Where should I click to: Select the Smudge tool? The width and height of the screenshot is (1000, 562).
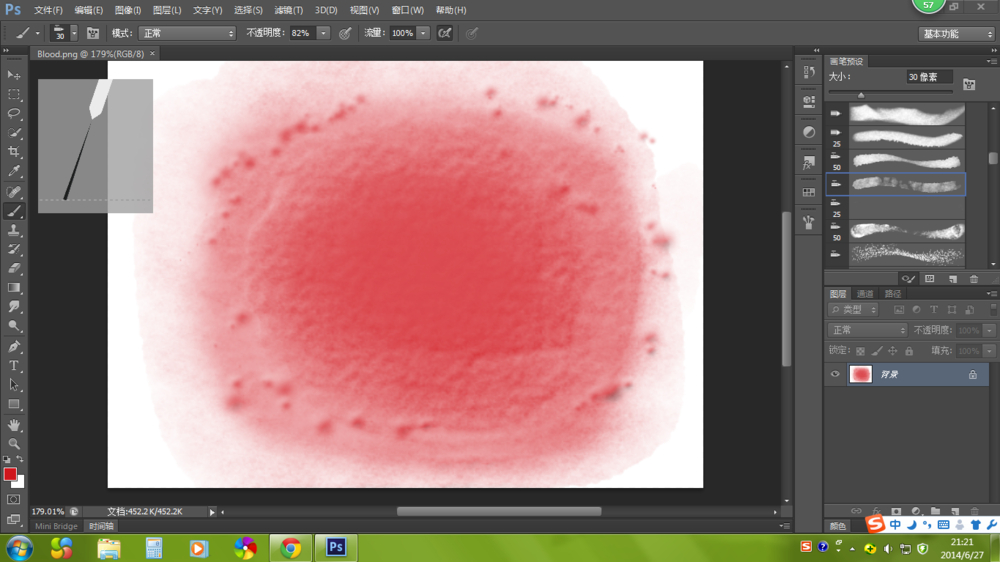point(14,307)
